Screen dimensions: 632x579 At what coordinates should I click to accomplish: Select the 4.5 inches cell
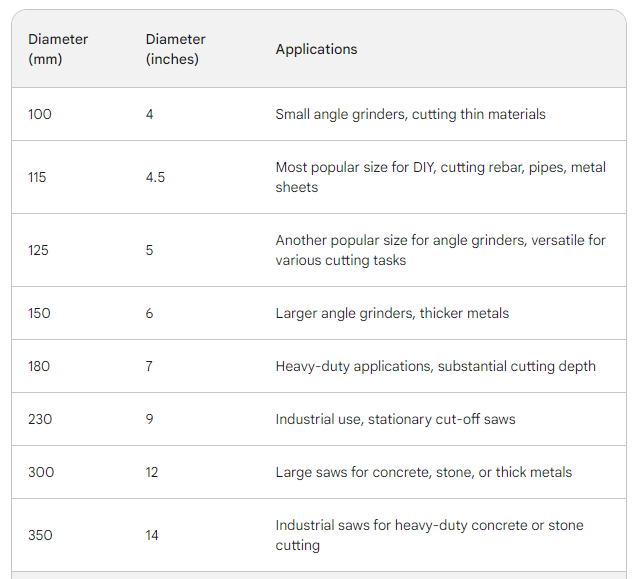155,177
